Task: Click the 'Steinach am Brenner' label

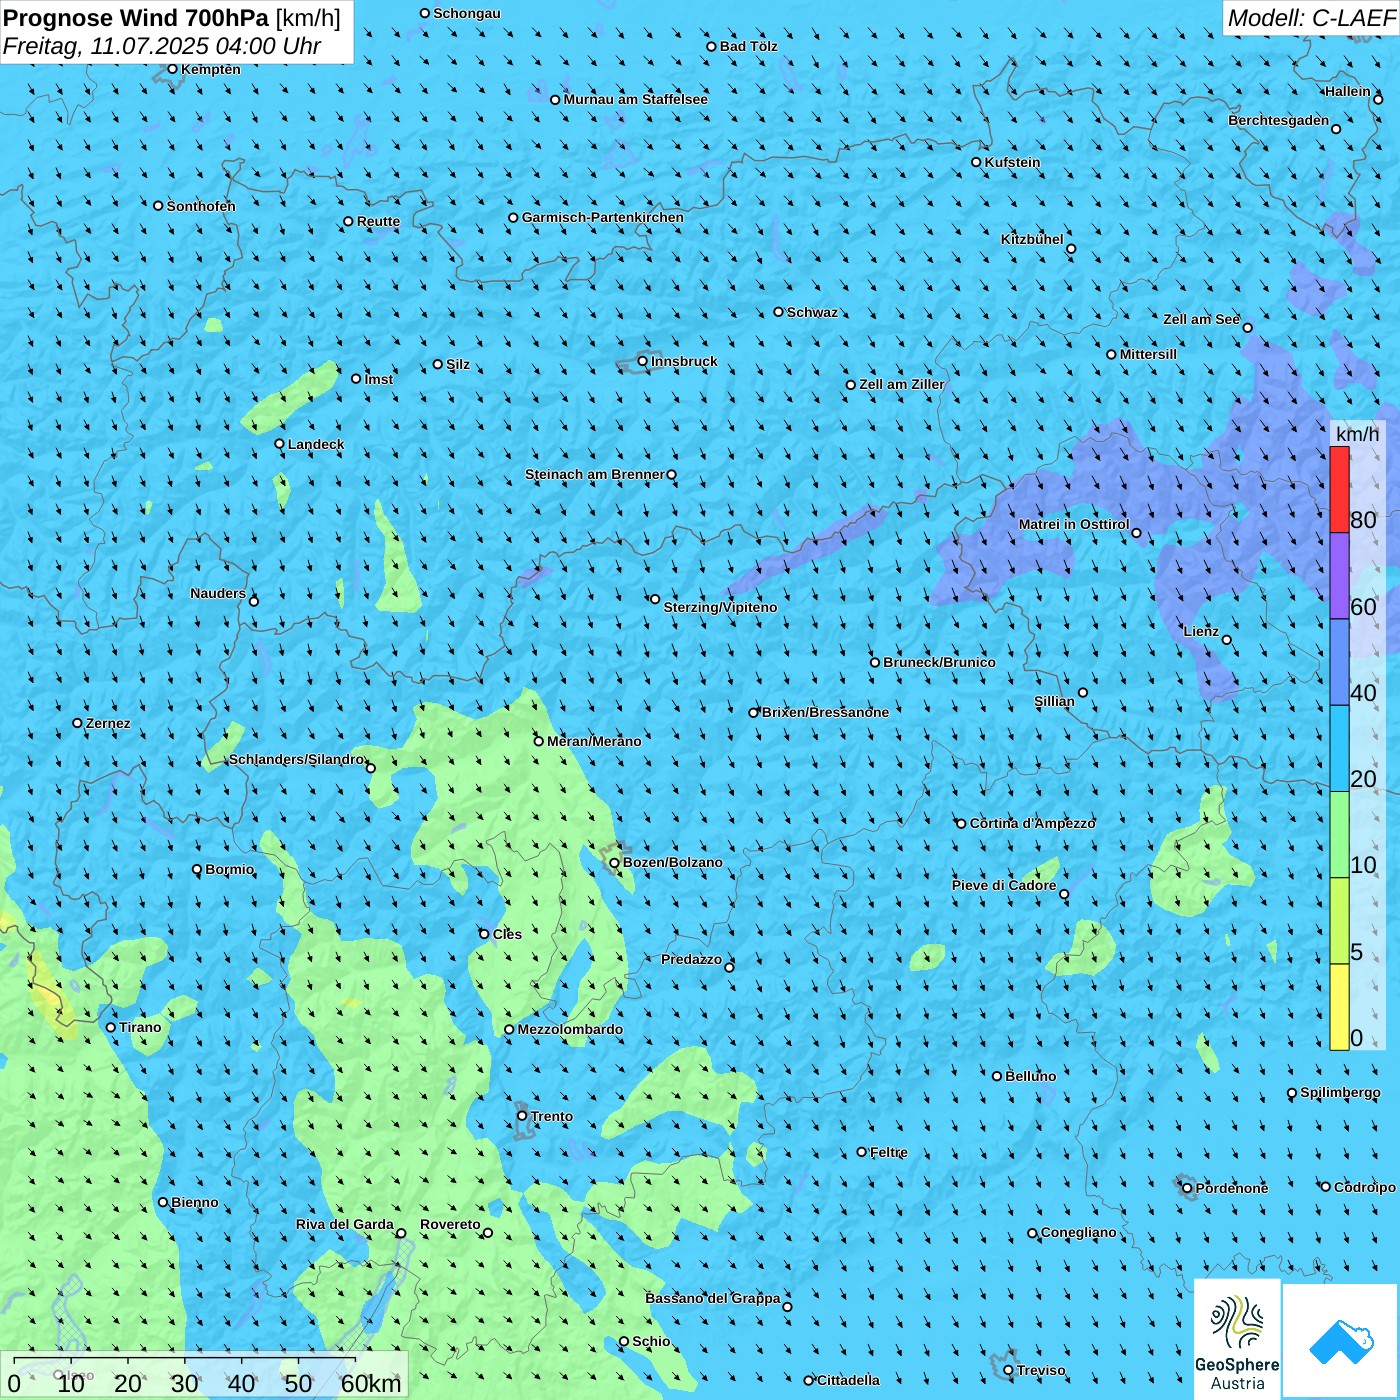Action: tap(595, 474)
